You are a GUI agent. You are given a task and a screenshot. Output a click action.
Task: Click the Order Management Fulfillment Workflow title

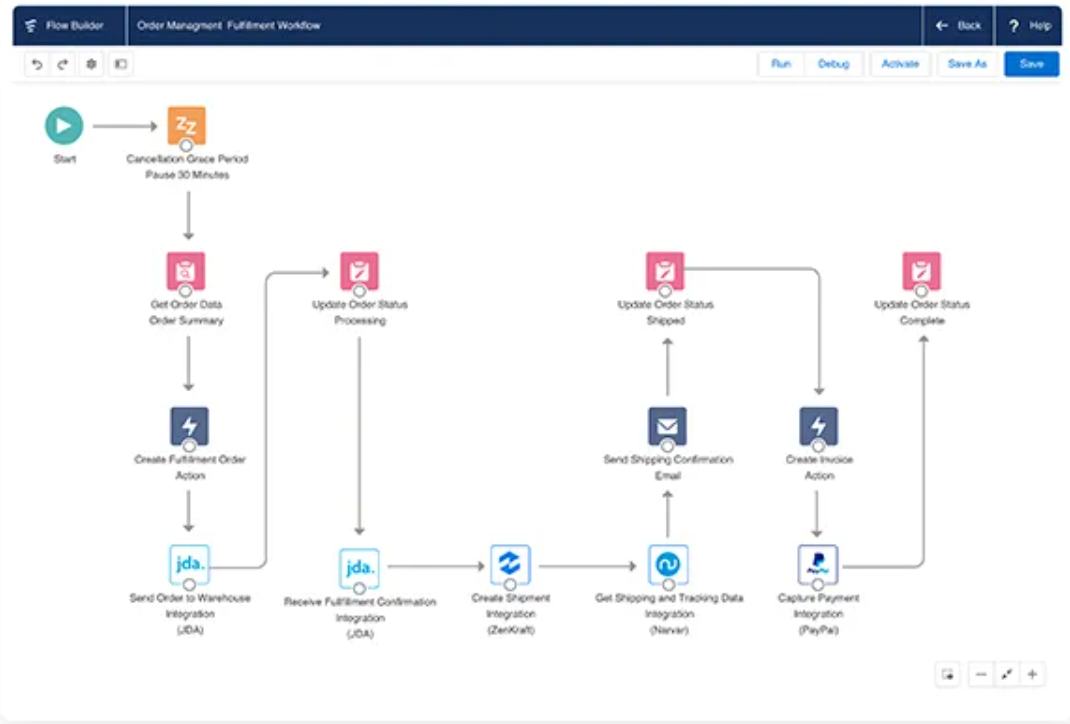click(x=229, y=25)
